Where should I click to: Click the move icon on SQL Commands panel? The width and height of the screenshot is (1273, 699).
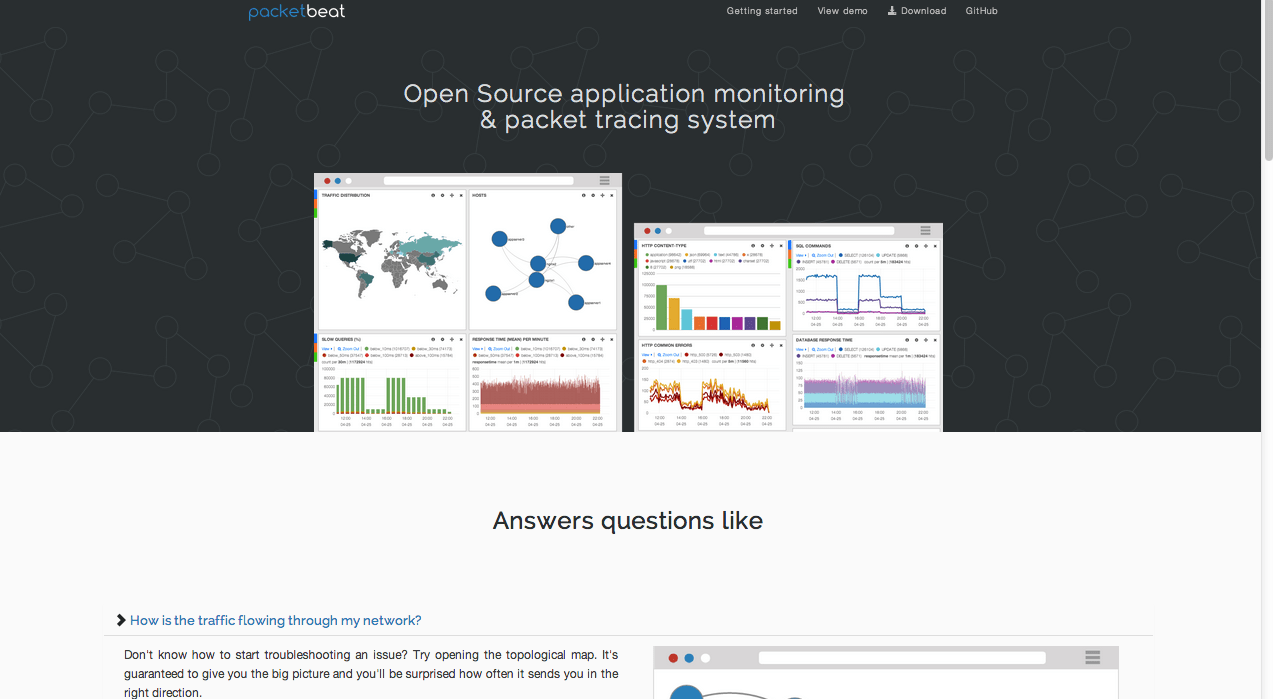925,246
